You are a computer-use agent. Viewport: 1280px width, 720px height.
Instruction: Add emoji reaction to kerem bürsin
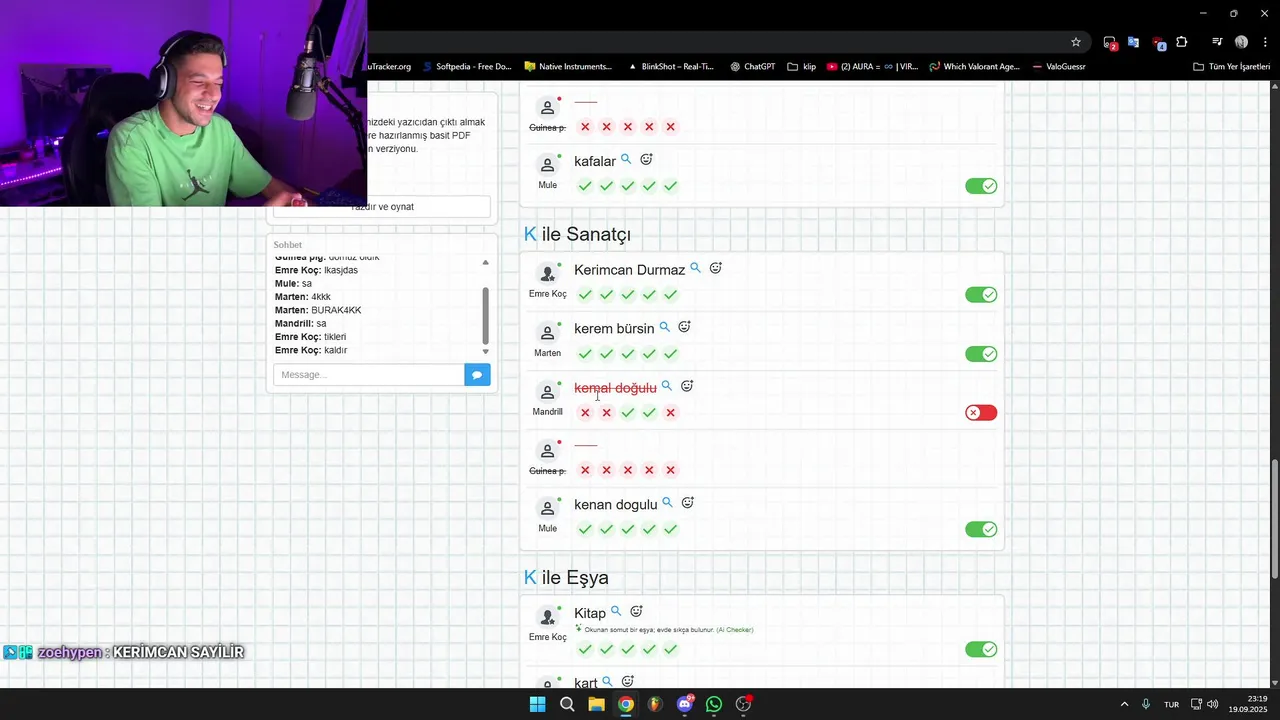pos(685,327)
